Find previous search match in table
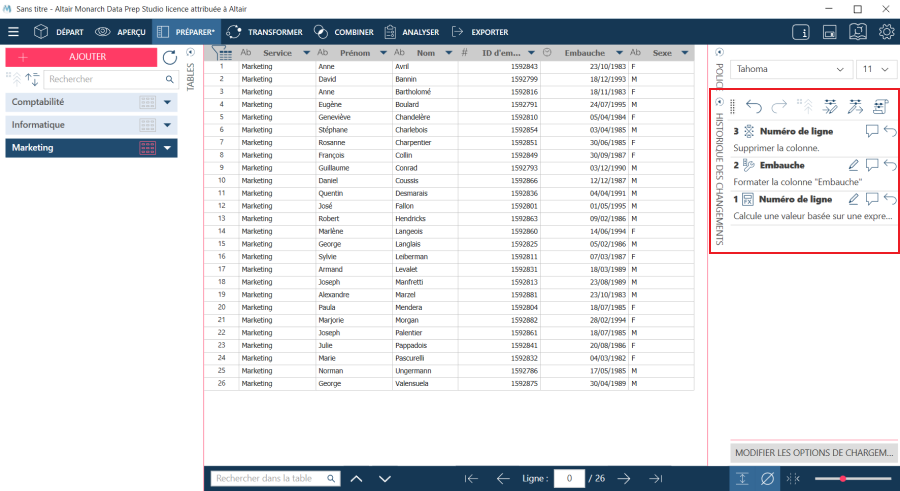 [x=356, y=478]
